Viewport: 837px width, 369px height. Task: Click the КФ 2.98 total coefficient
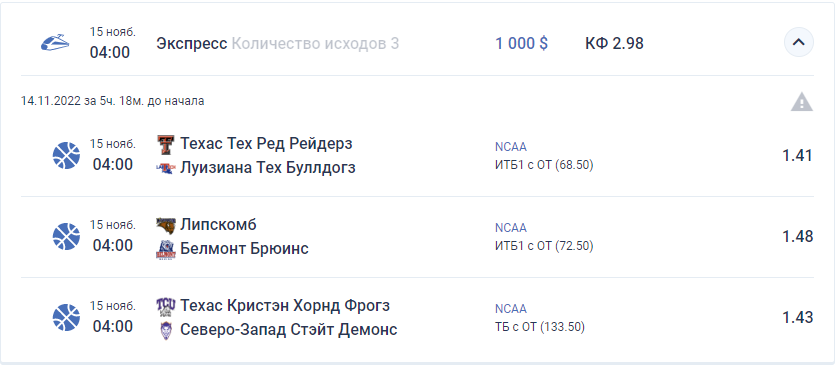click(x=614, y=43)
